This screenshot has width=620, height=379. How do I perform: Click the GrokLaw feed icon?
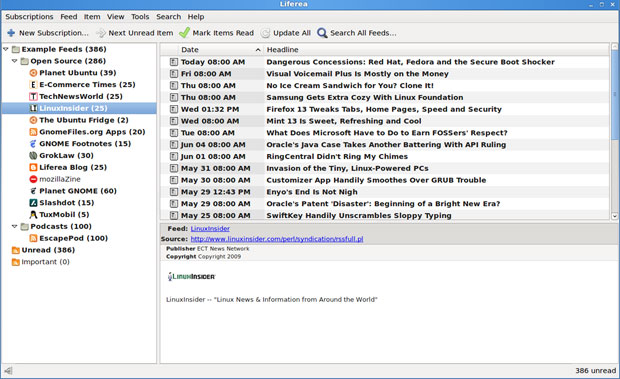pos(34,156)
